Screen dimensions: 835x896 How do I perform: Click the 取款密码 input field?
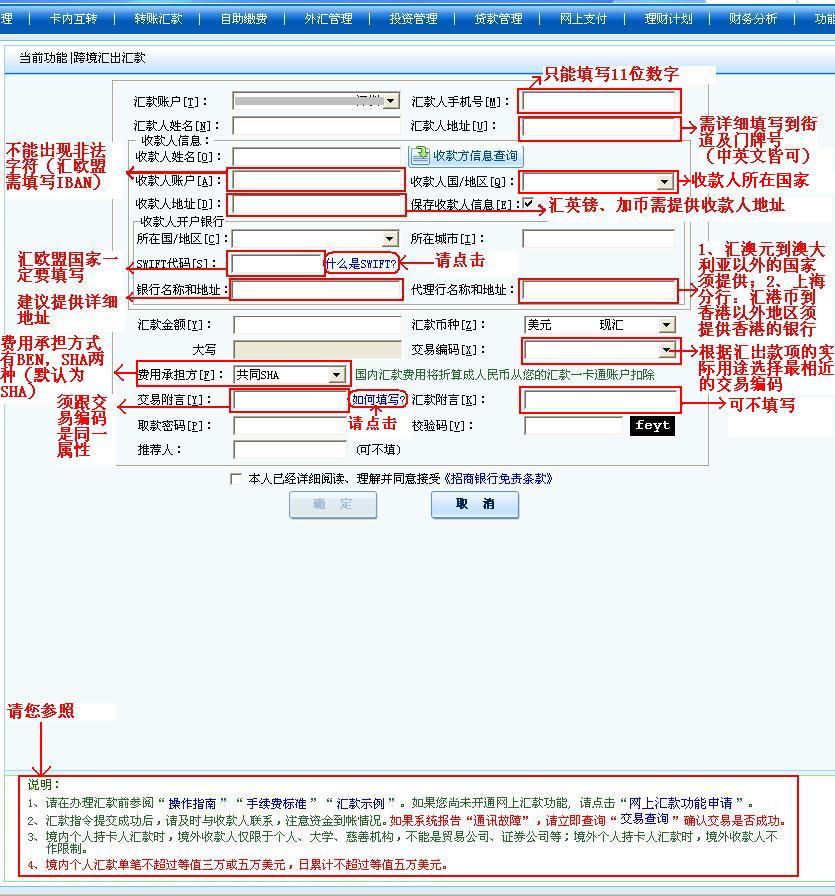[290, 426]
